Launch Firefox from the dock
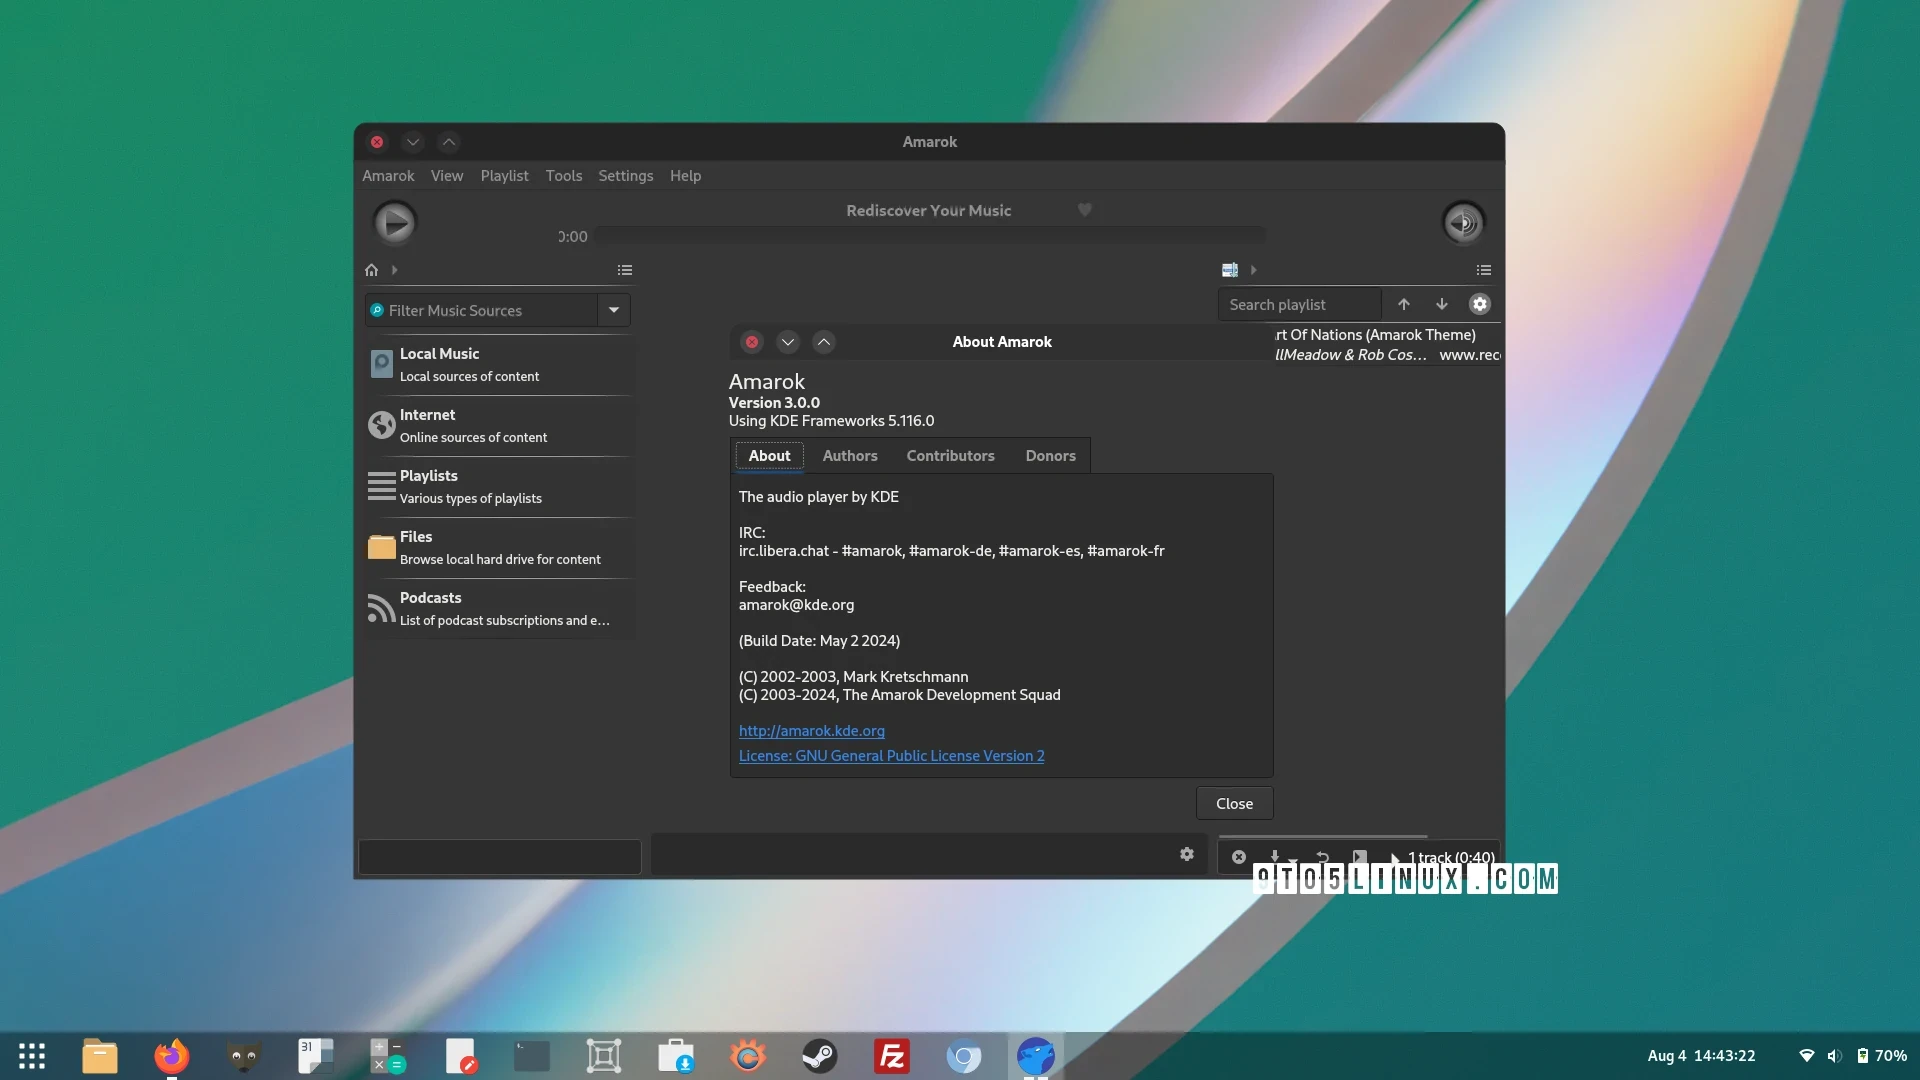This screenshot has height=1080, width=1920. (x=172, y=1056)
